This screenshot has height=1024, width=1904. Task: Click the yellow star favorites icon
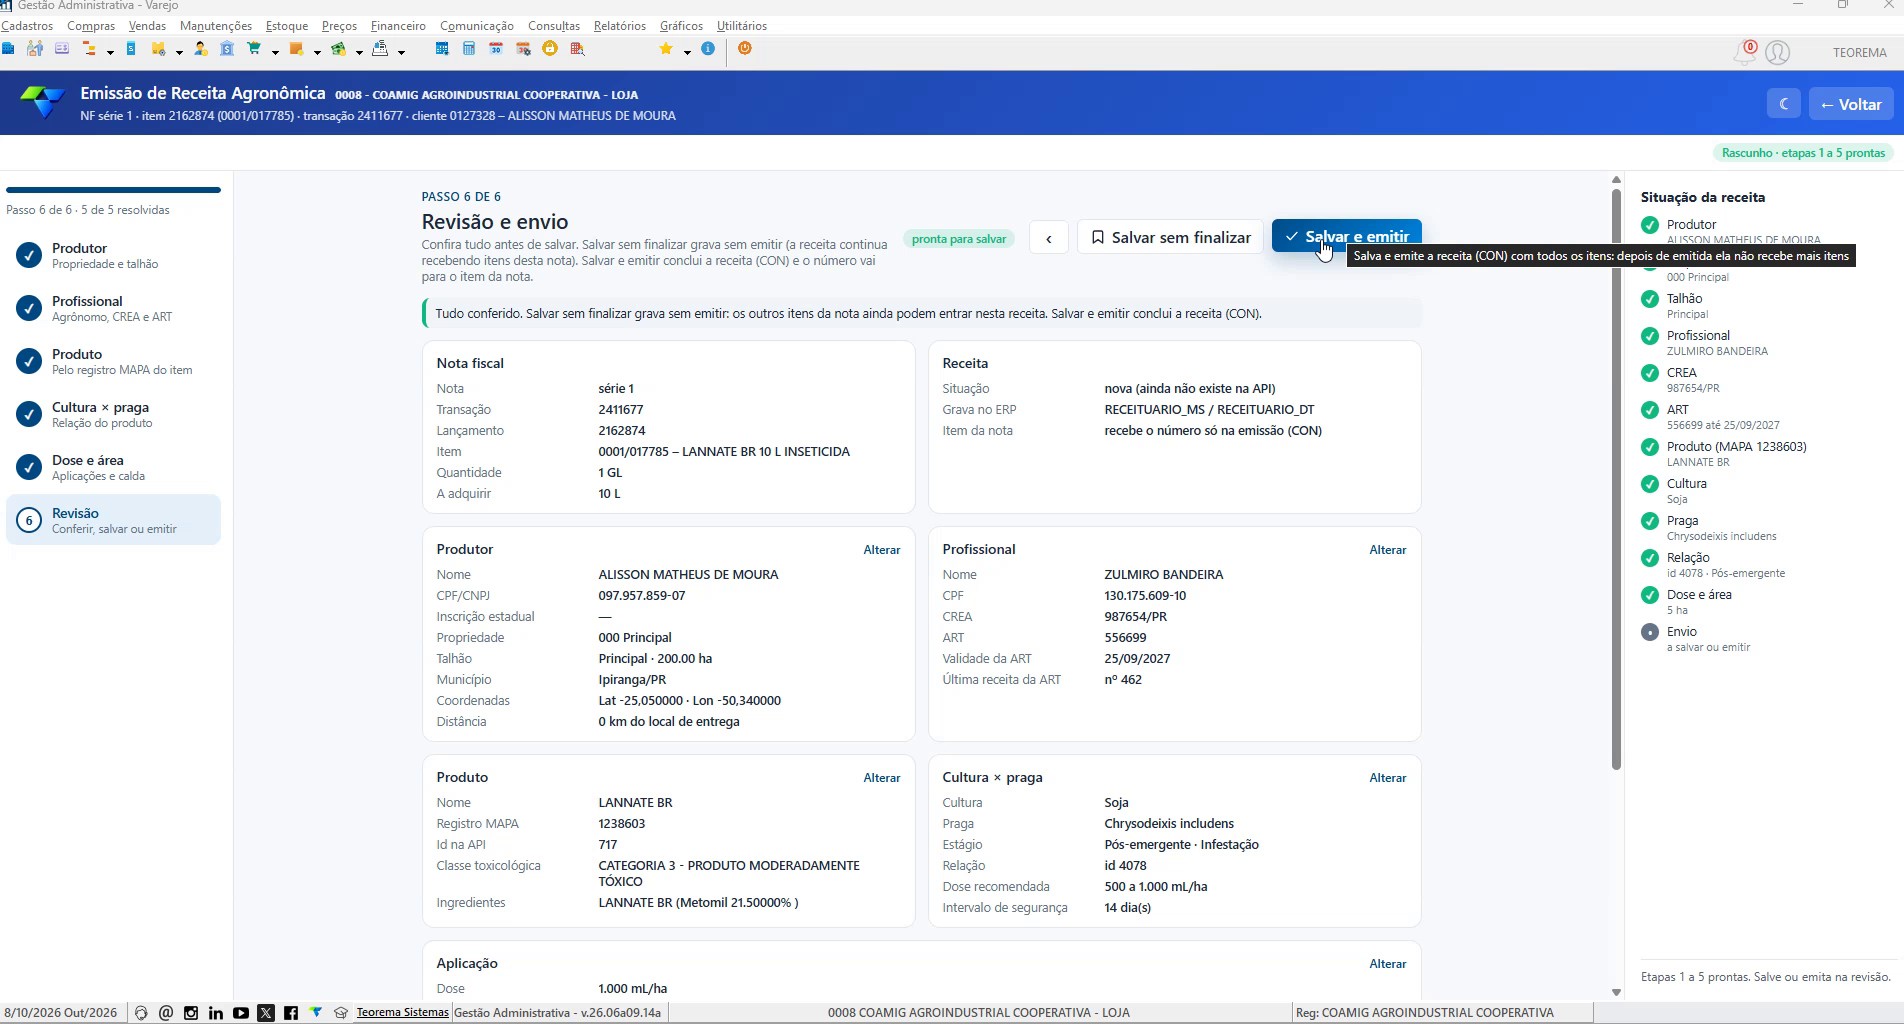coord(666,48)
